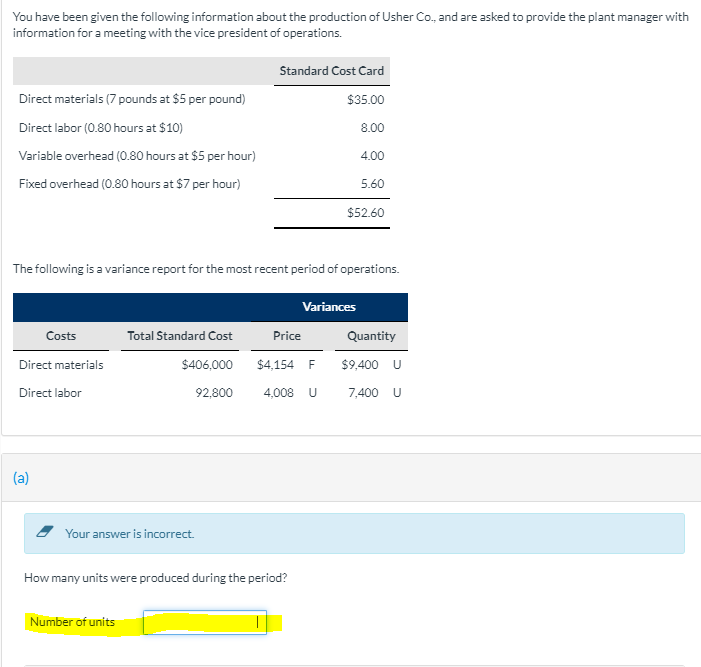
Task: Click 'Direct labor' in variance report
Action: [50, 393]
